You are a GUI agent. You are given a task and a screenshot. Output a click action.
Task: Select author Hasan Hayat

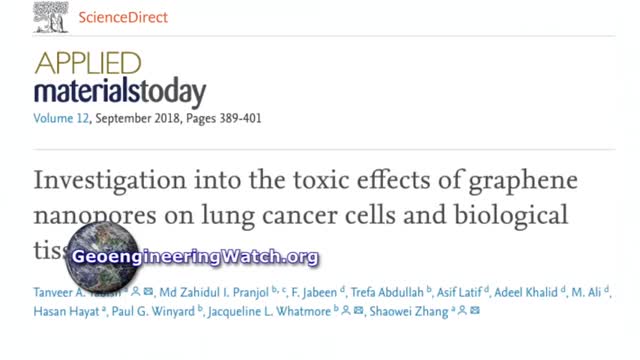pos(66,311)
